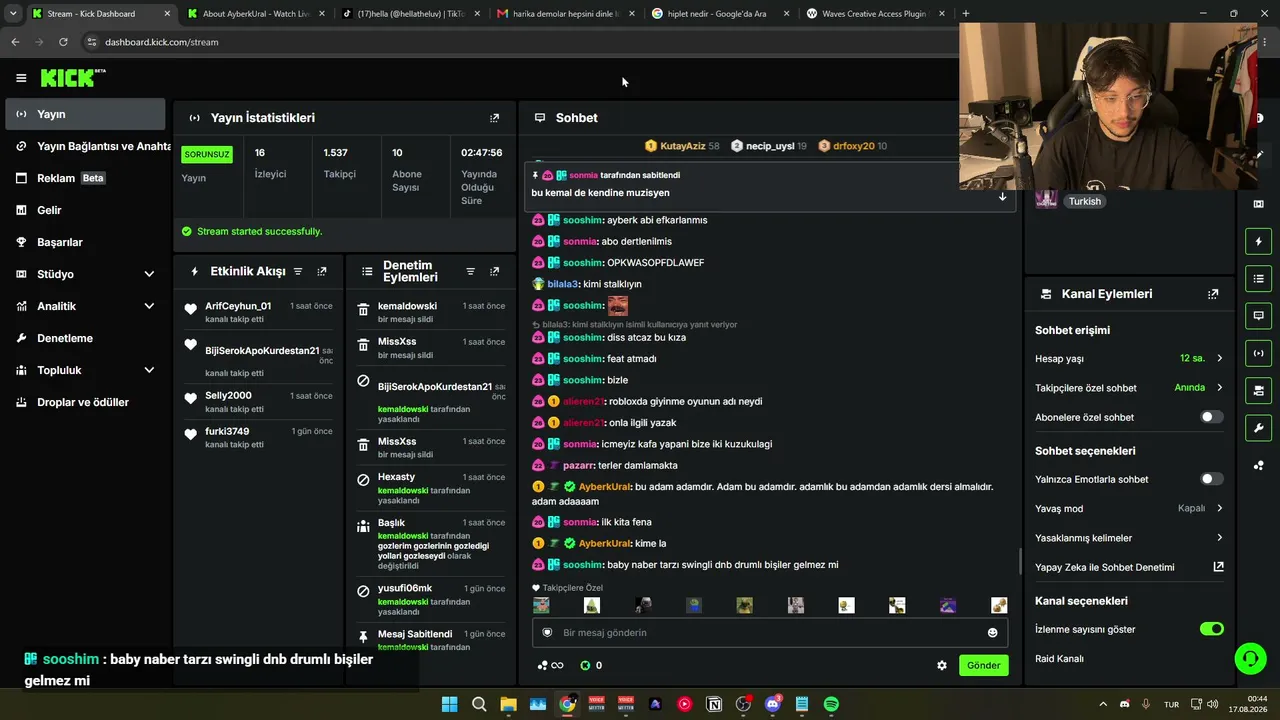Open ArifCeyhun_01 in the activity feed
Image resolution: width=1280 pixels, height=720 pixels.
click(x=238, y=306)
